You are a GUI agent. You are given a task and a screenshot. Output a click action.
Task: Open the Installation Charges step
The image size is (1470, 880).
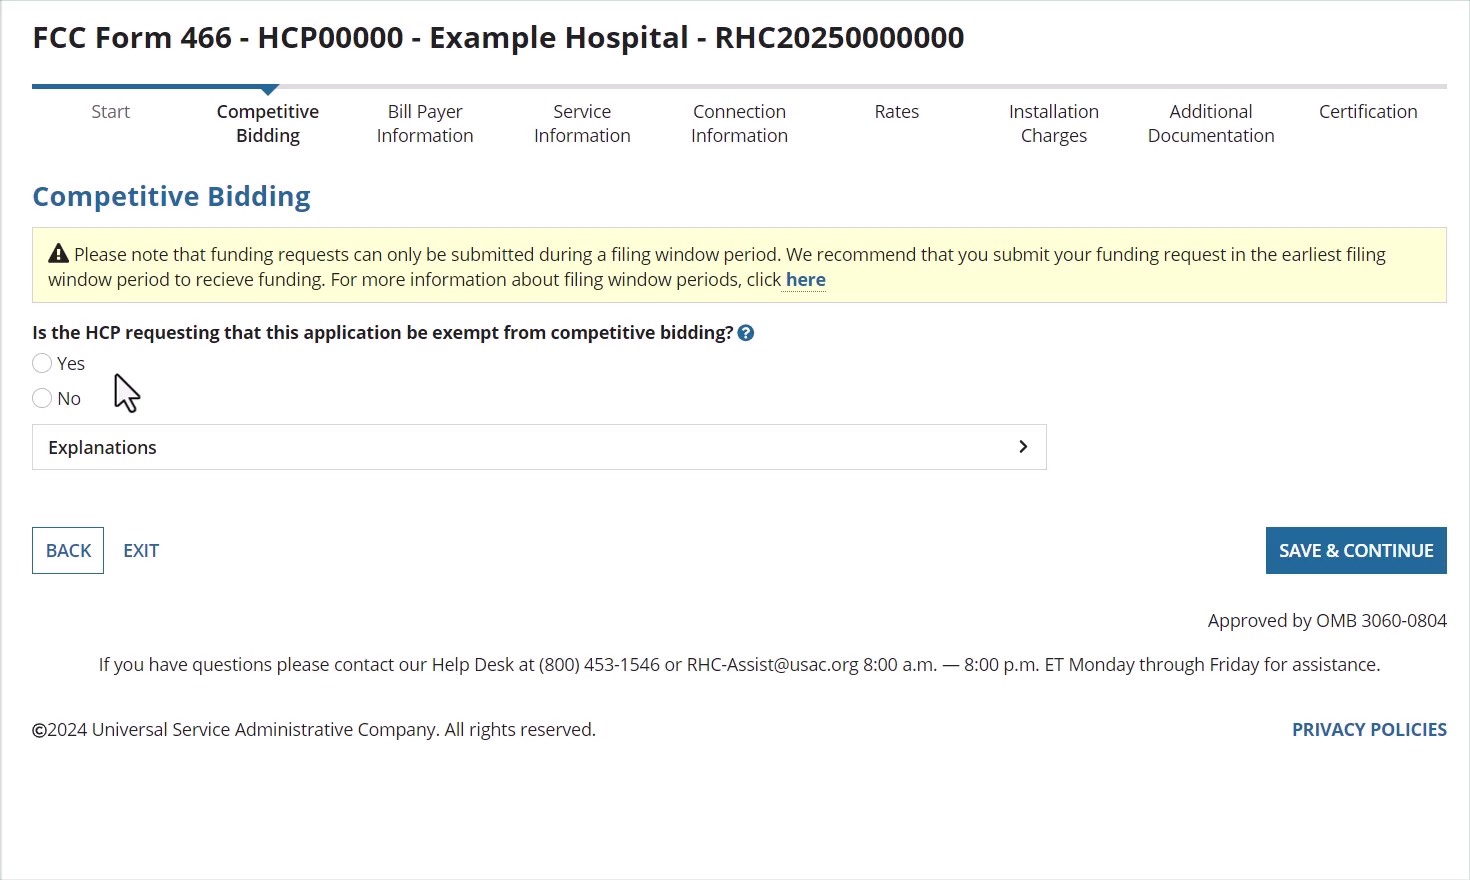tap(1053, 124)
